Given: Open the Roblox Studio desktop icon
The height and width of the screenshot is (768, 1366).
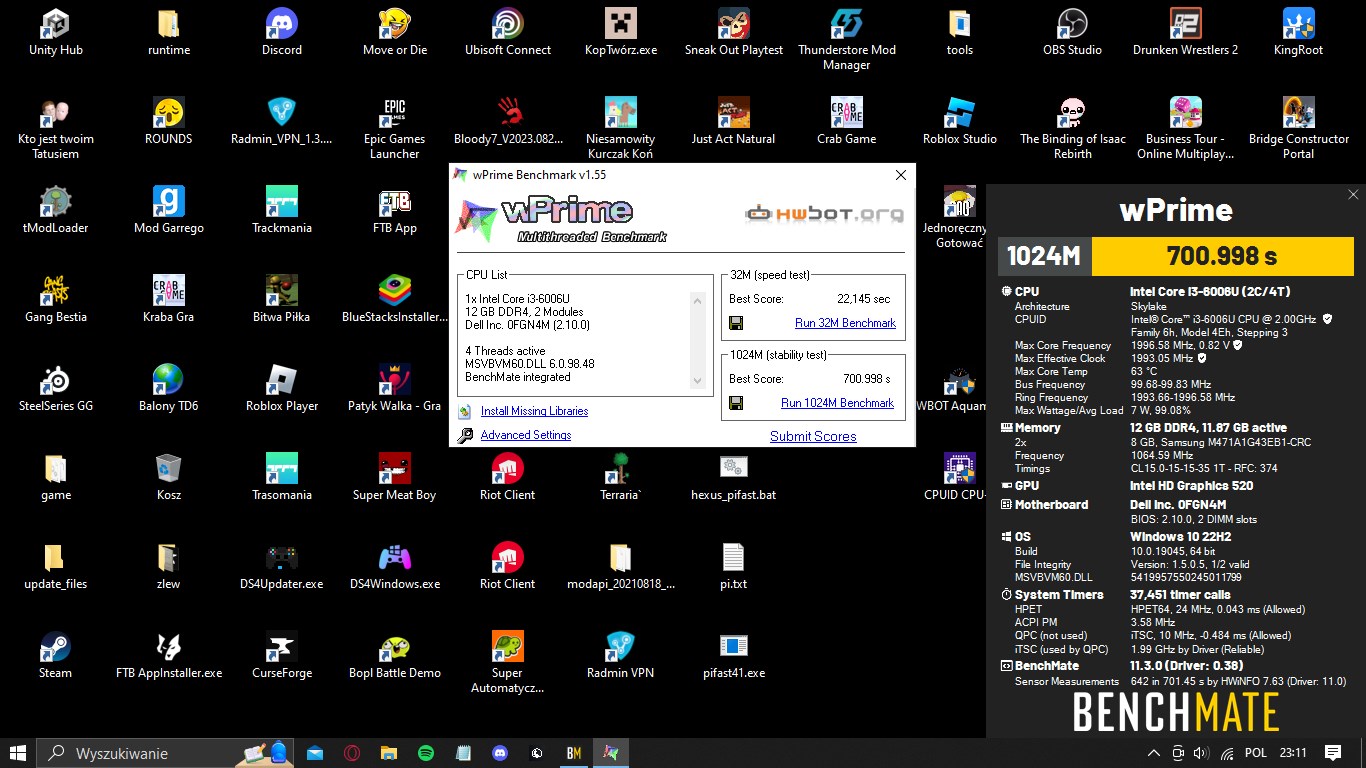Looking at the screenshot, I should 959,121.
